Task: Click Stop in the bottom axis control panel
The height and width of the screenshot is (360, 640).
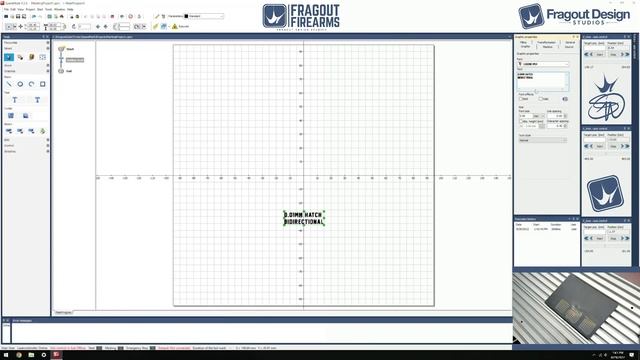Action: click(613, 238)
